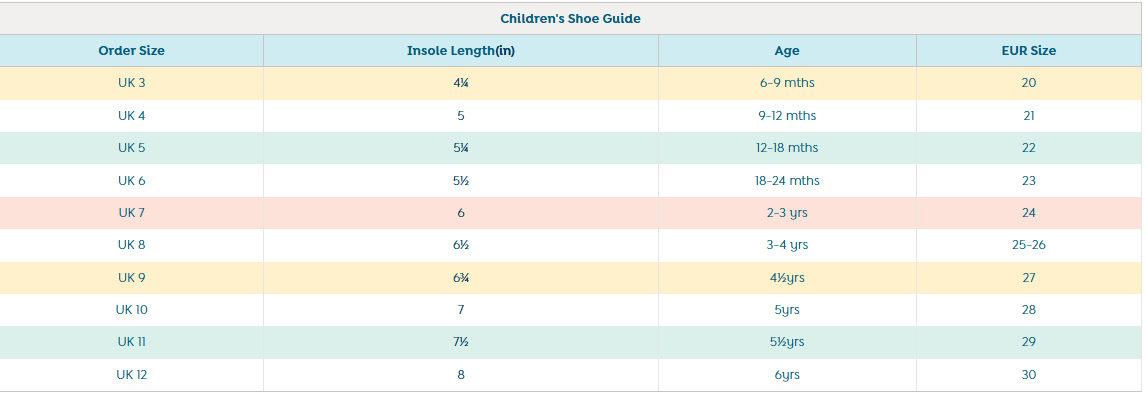Select EUR size 29
The image size is (1146, 398).
1028,342
